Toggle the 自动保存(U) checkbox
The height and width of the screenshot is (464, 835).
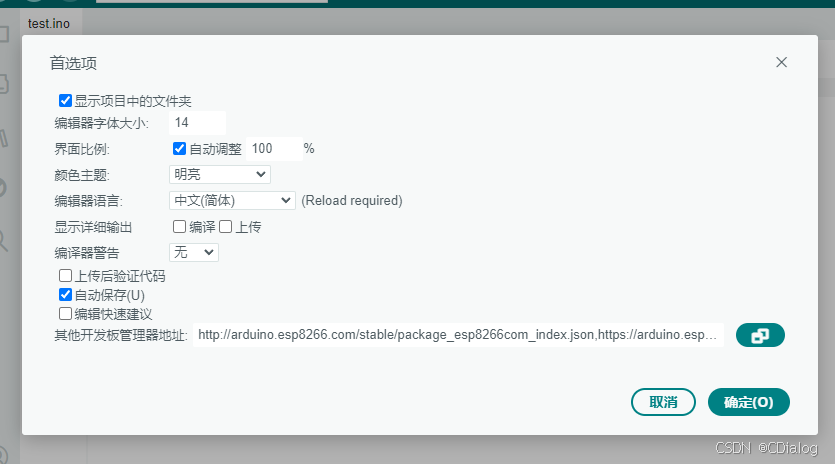(x=66, y=295)
